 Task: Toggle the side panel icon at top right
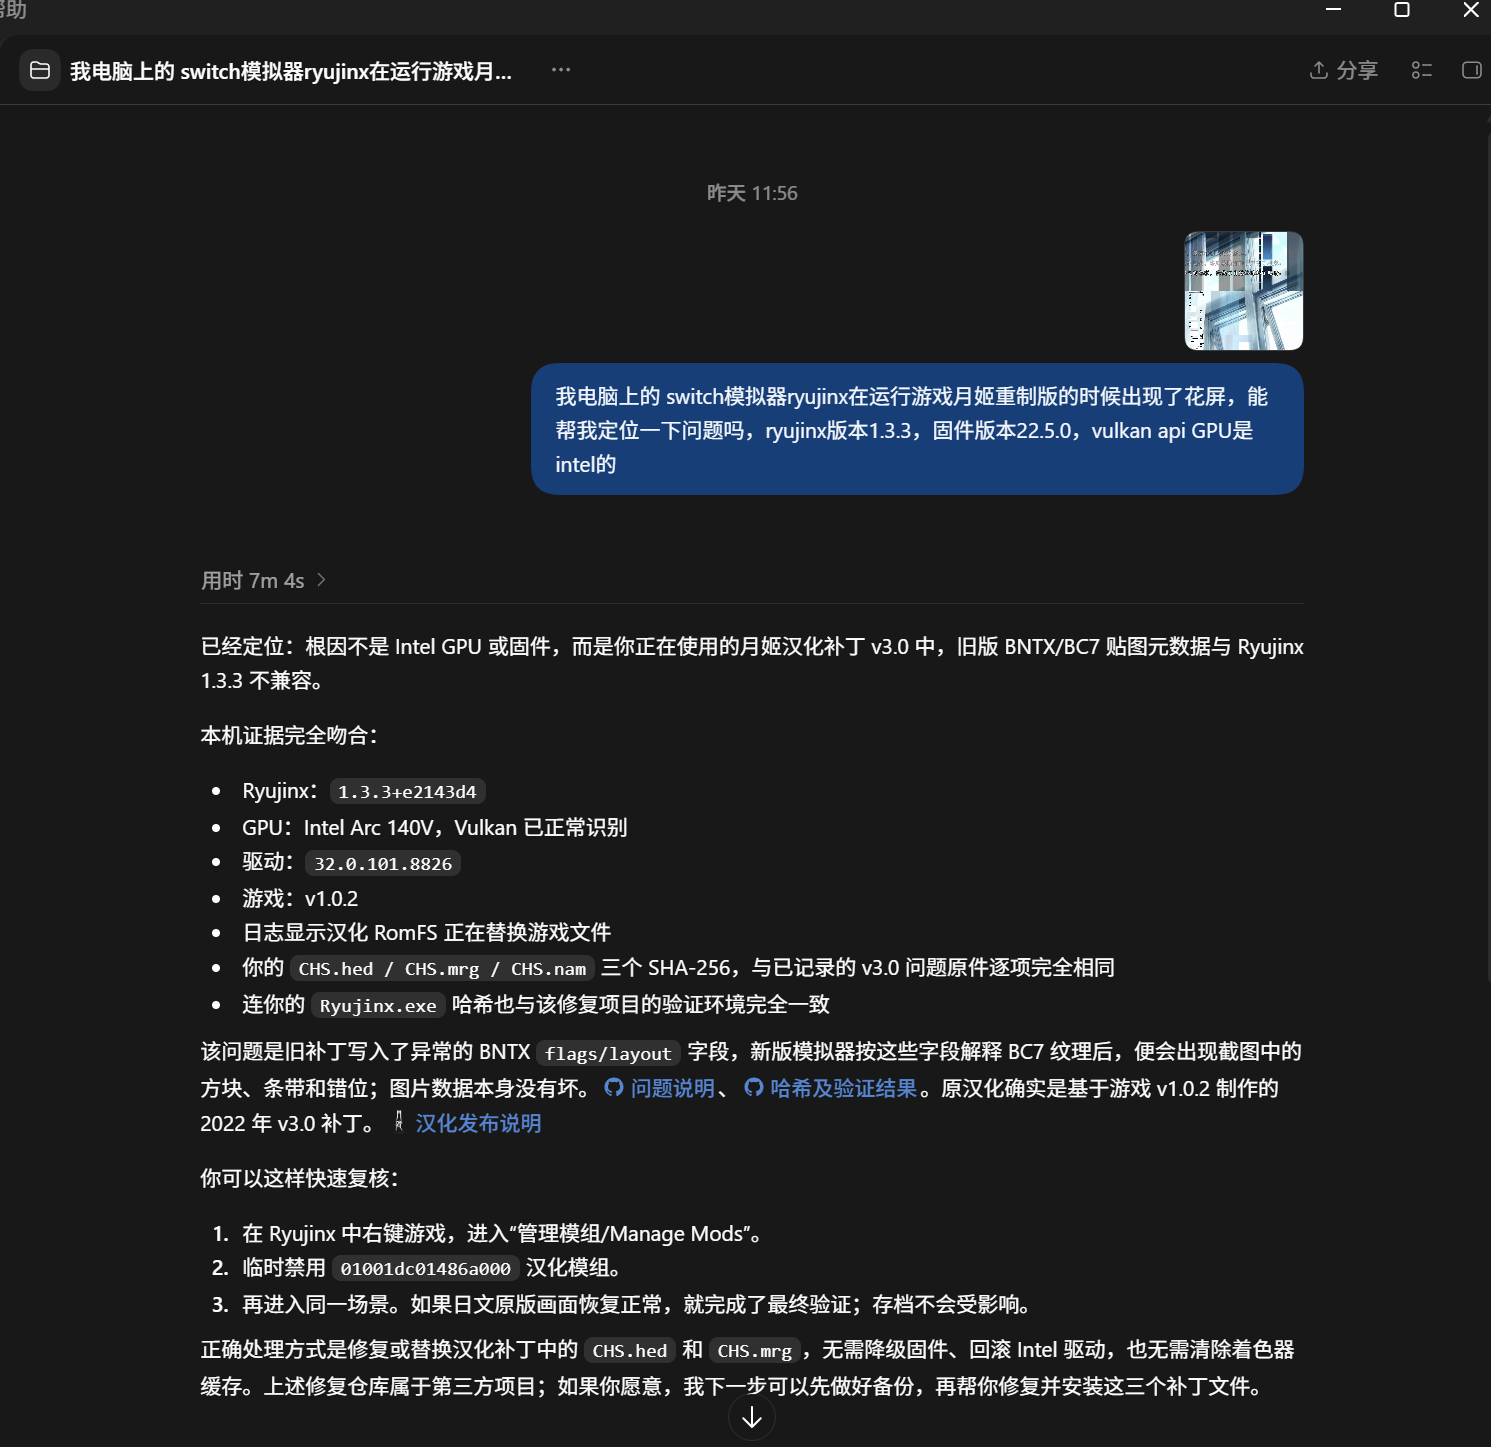(1471, 70)
